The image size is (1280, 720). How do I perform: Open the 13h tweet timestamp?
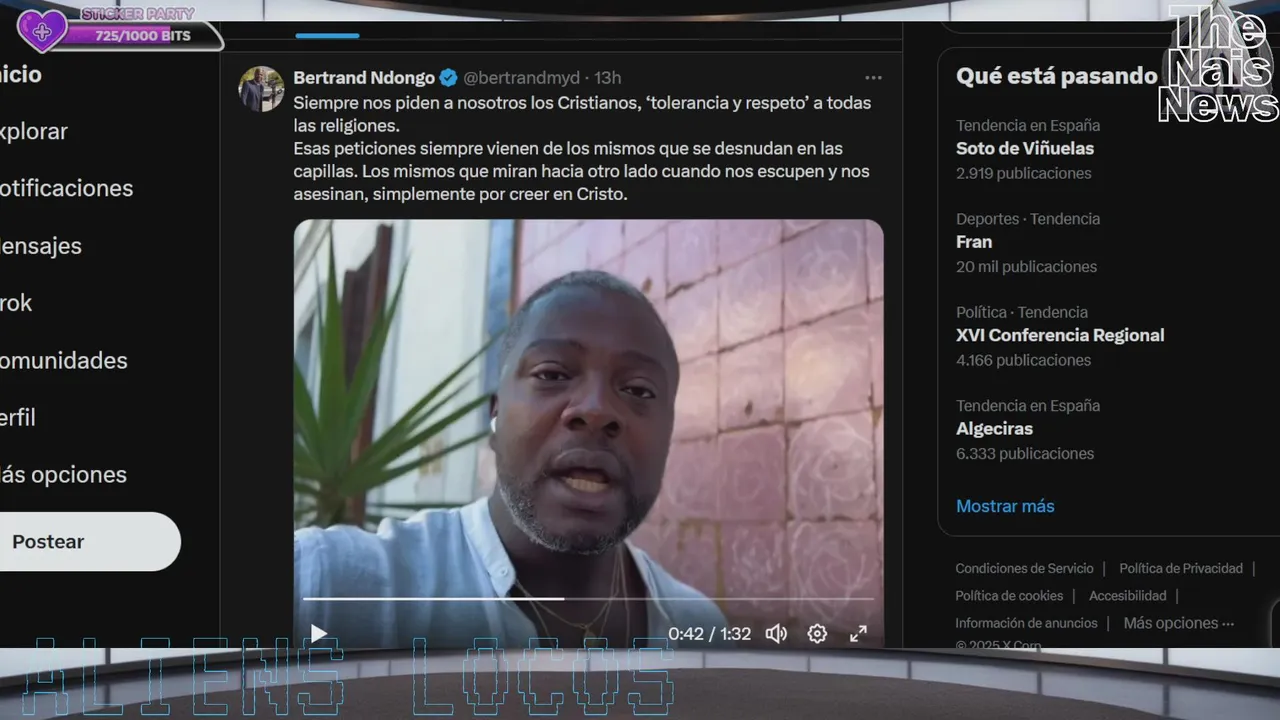tap(608, 78)
